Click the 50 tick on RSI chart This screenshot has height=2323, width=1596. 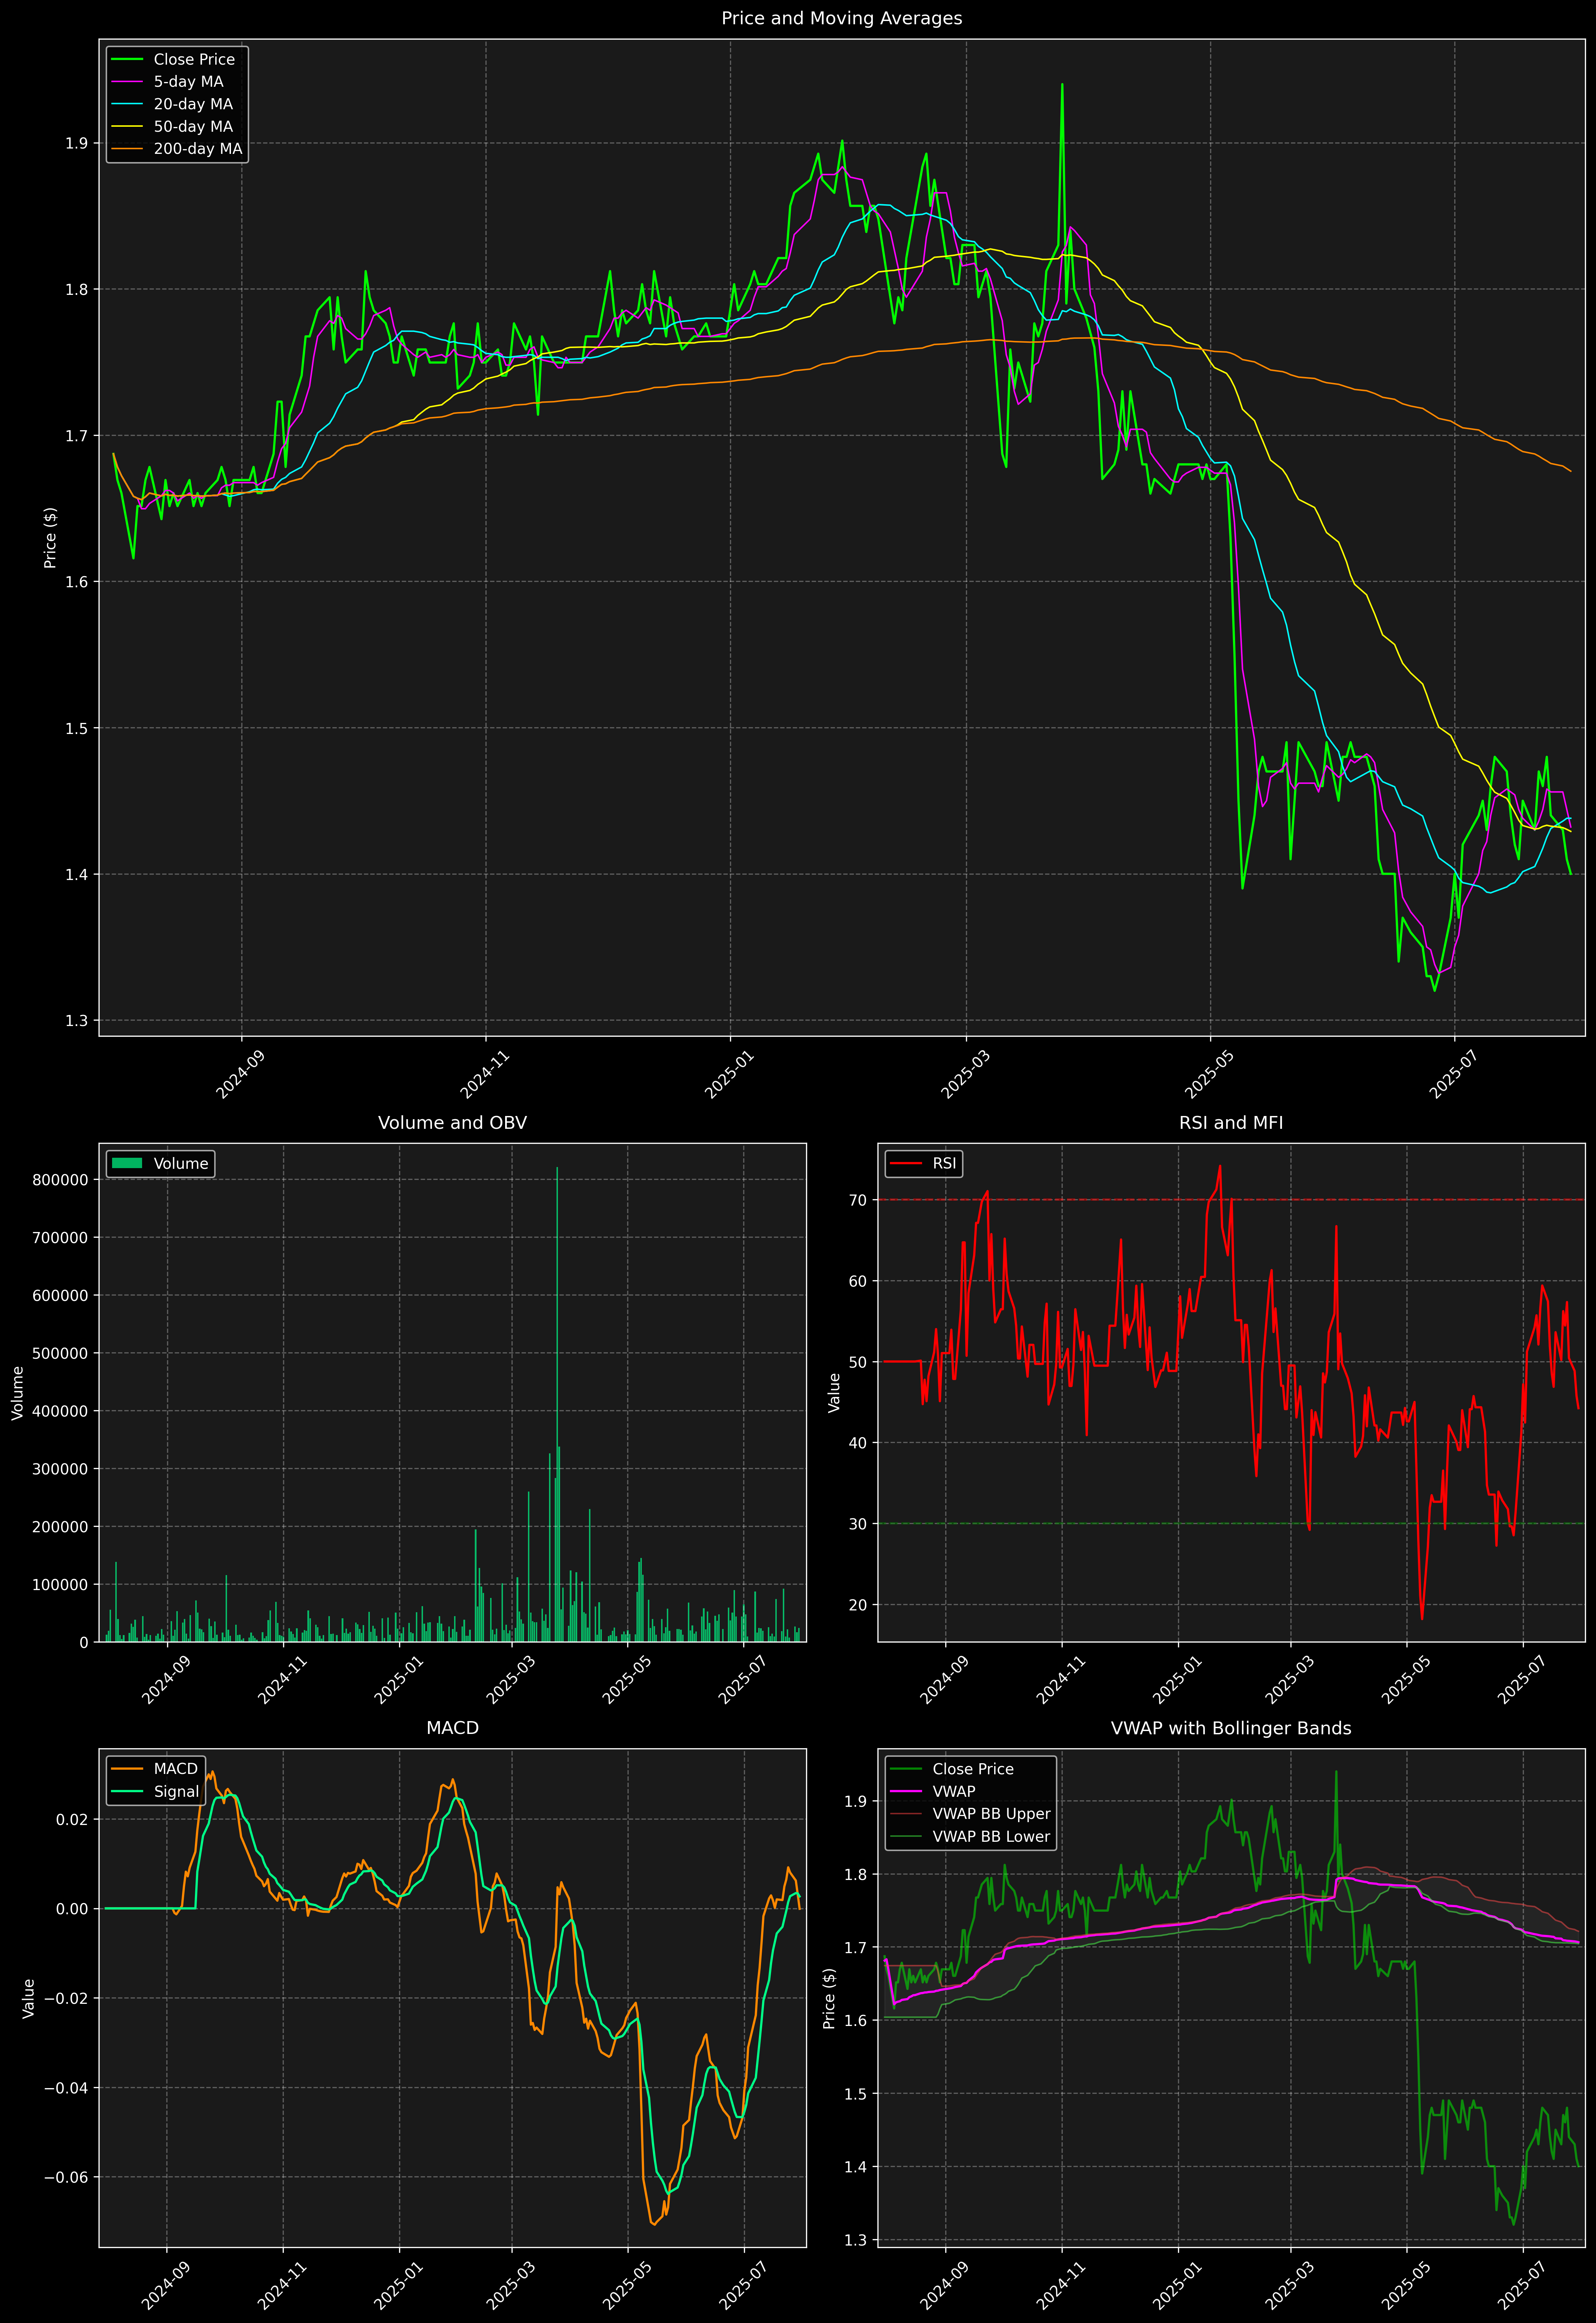tap(858, 1362)
